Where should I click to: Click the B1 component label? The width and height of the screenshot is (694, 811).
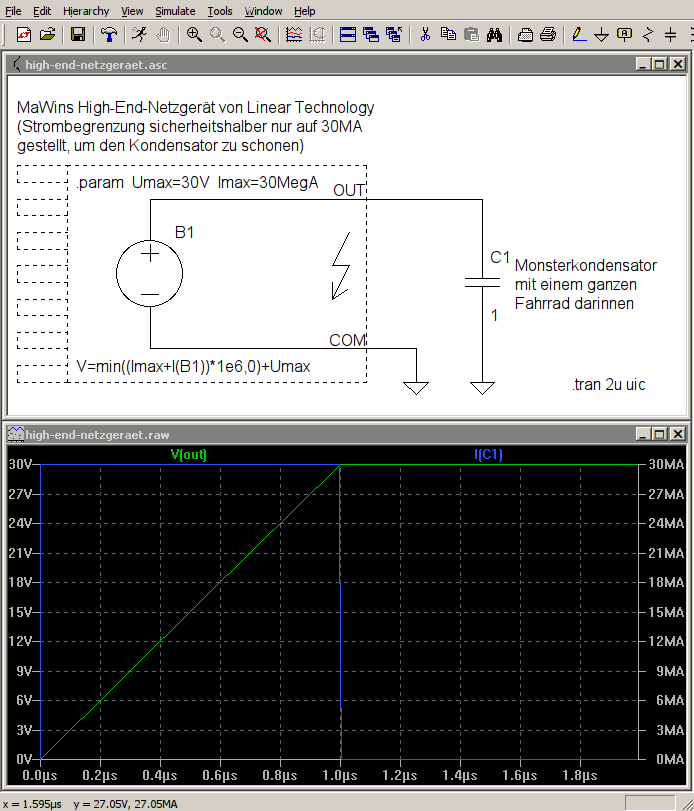184,232
